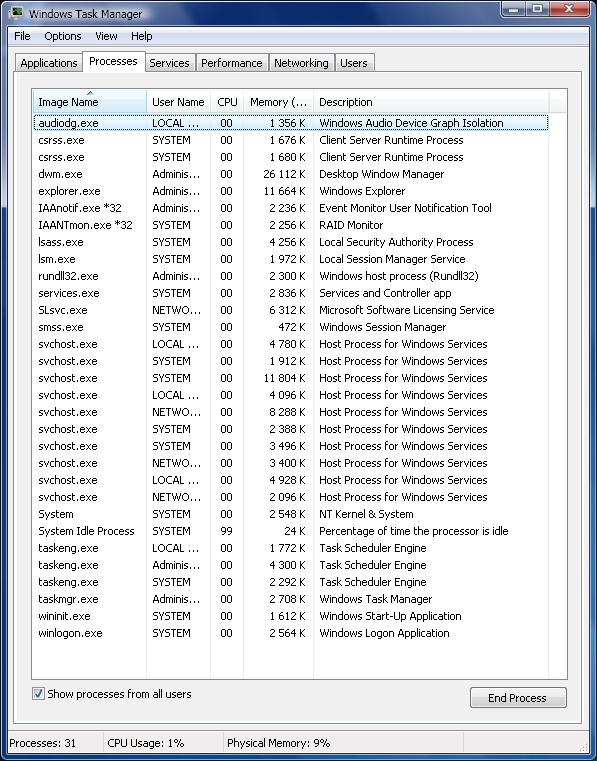This screenshot has height=761, width=597.
Task: Sort by Description column header
Action: point(431,102)
